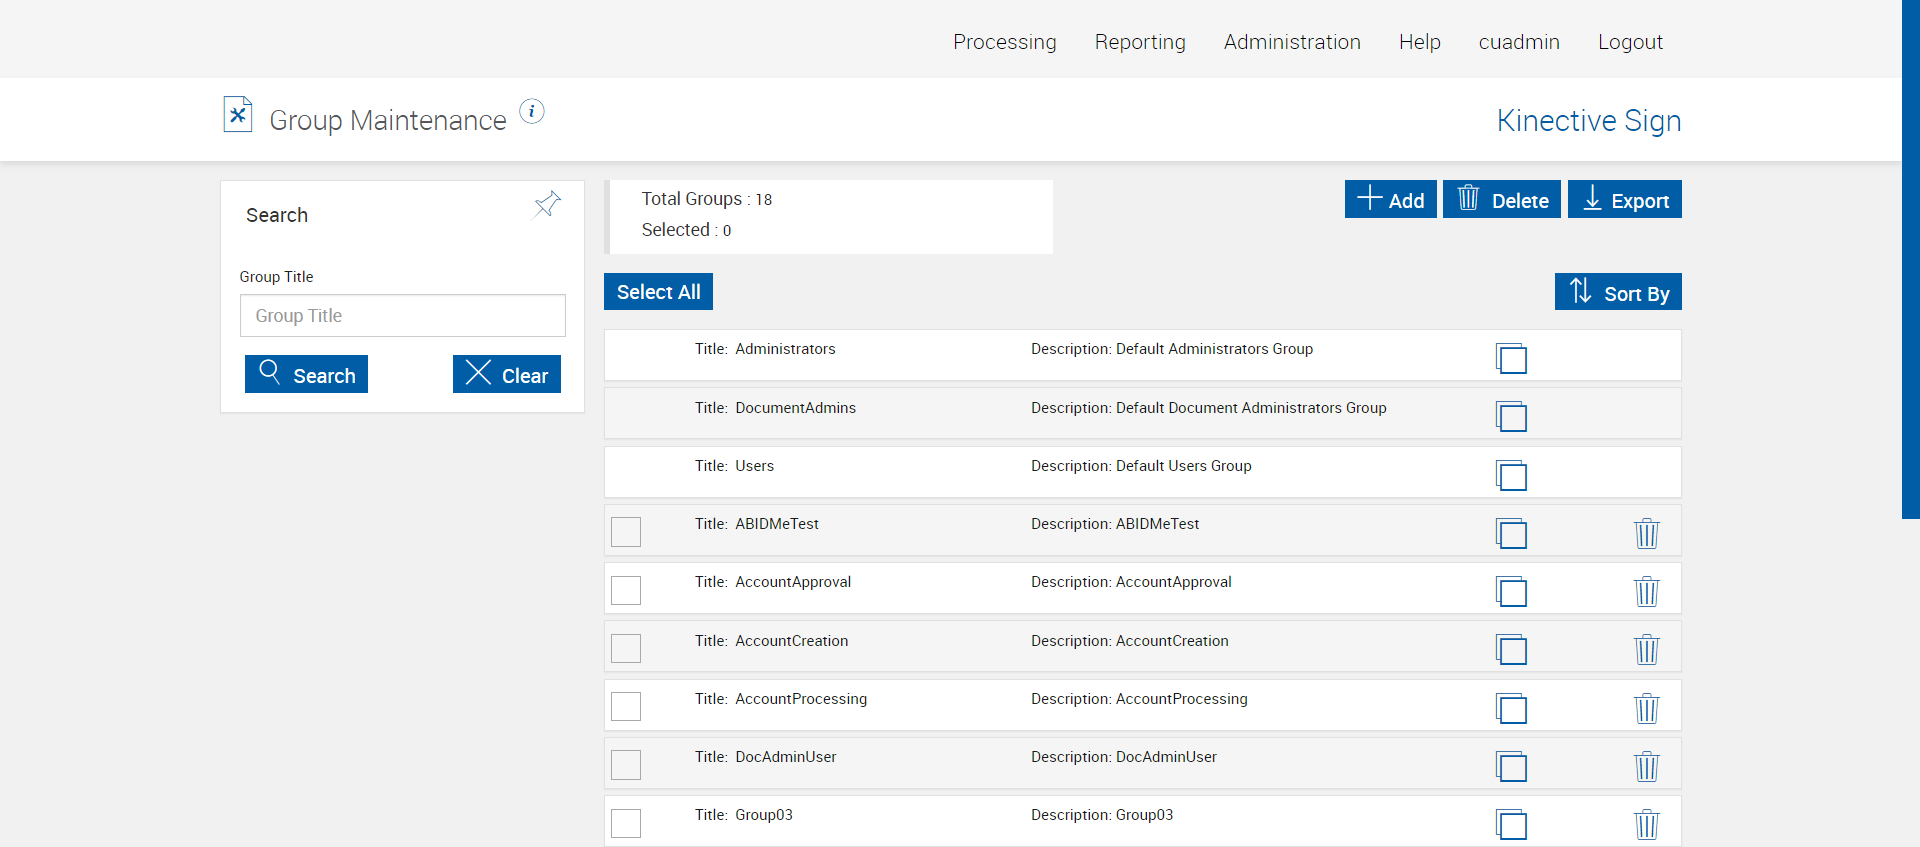Click trash icon for AccountApproval row

pyautogui.click(x=1646, y=591)
